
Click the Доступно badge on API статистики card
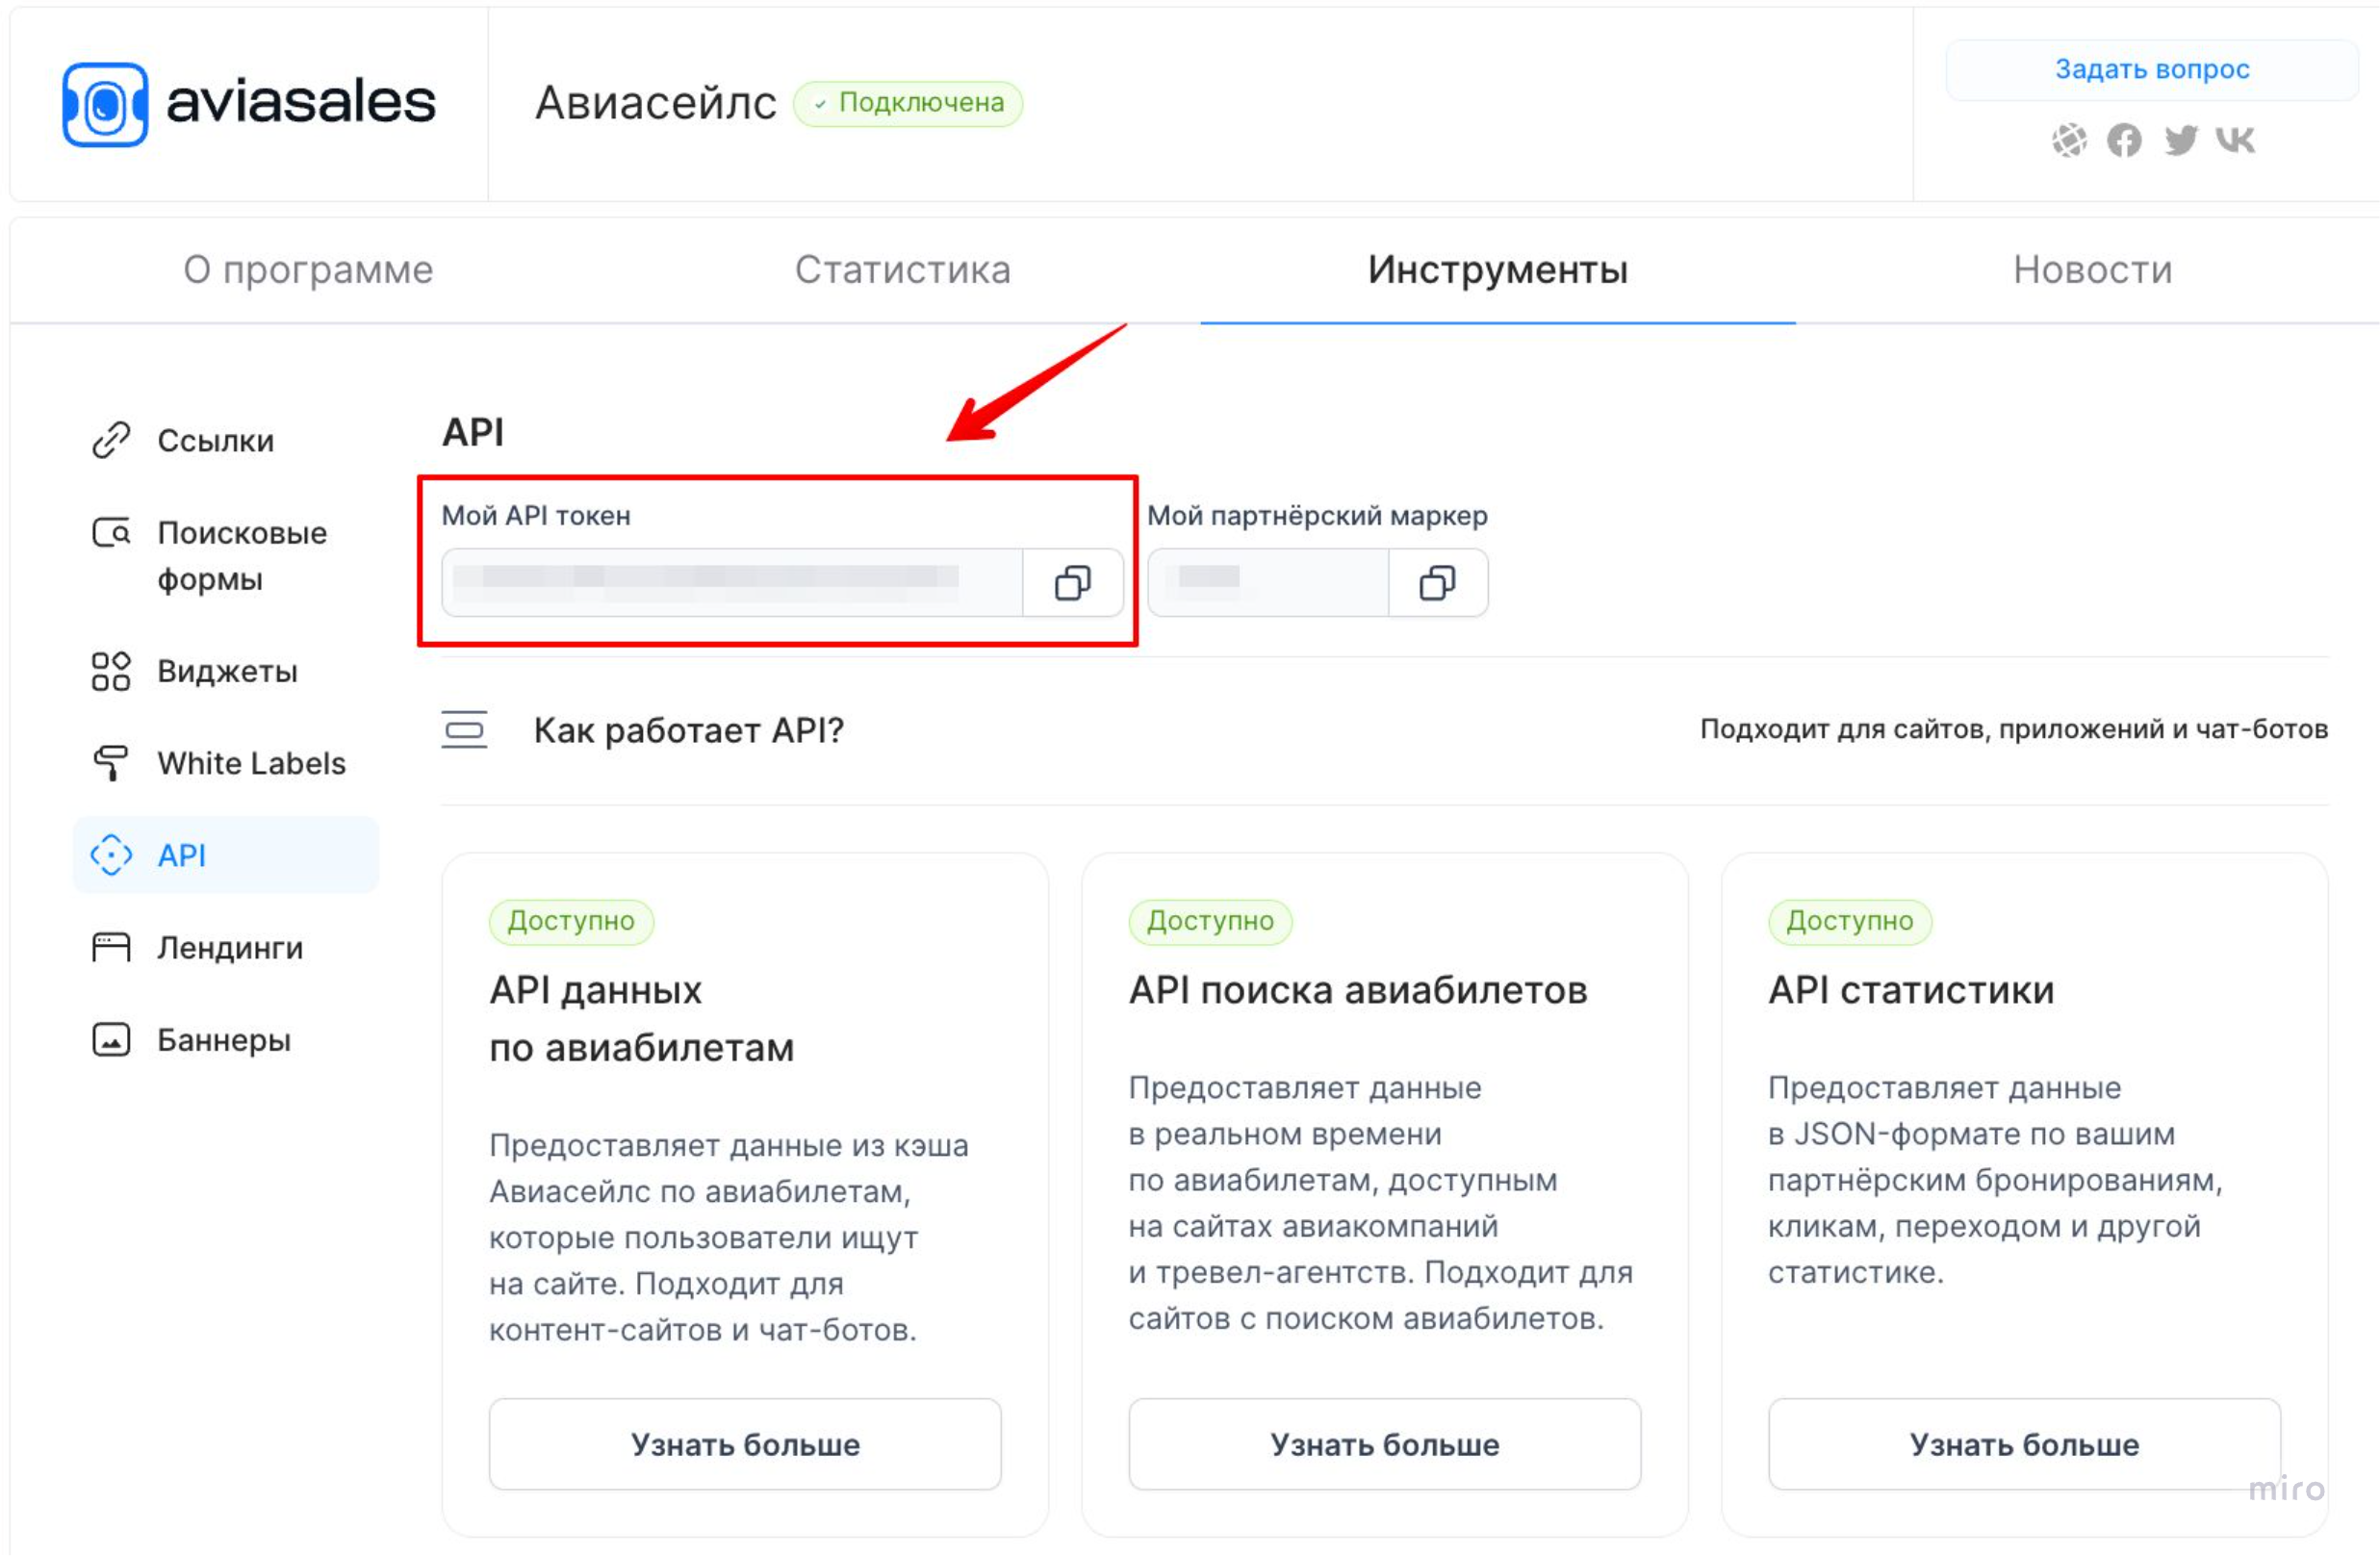[x=1850, y=921]
